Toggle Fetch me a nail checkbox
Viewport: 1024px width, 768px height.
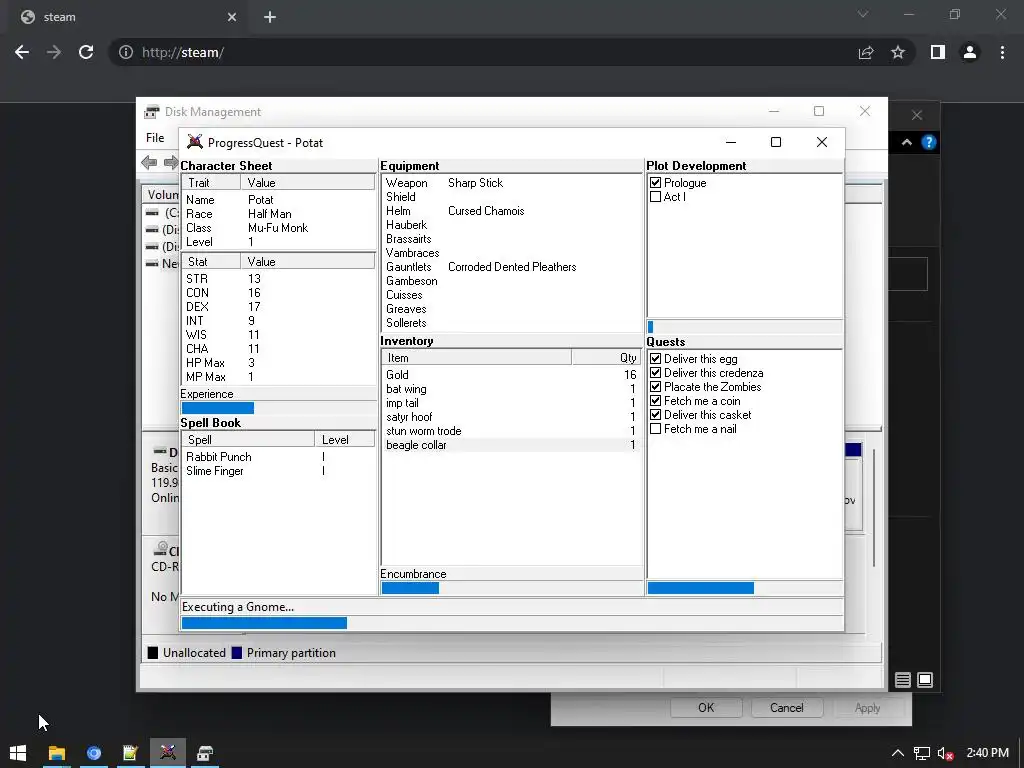click(x=656, y=429)
